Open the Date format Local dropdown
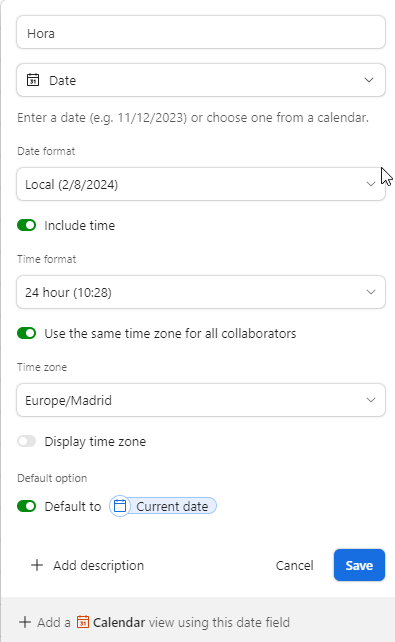This screenshot has width=395, height=642. click(x=201, y=184)
